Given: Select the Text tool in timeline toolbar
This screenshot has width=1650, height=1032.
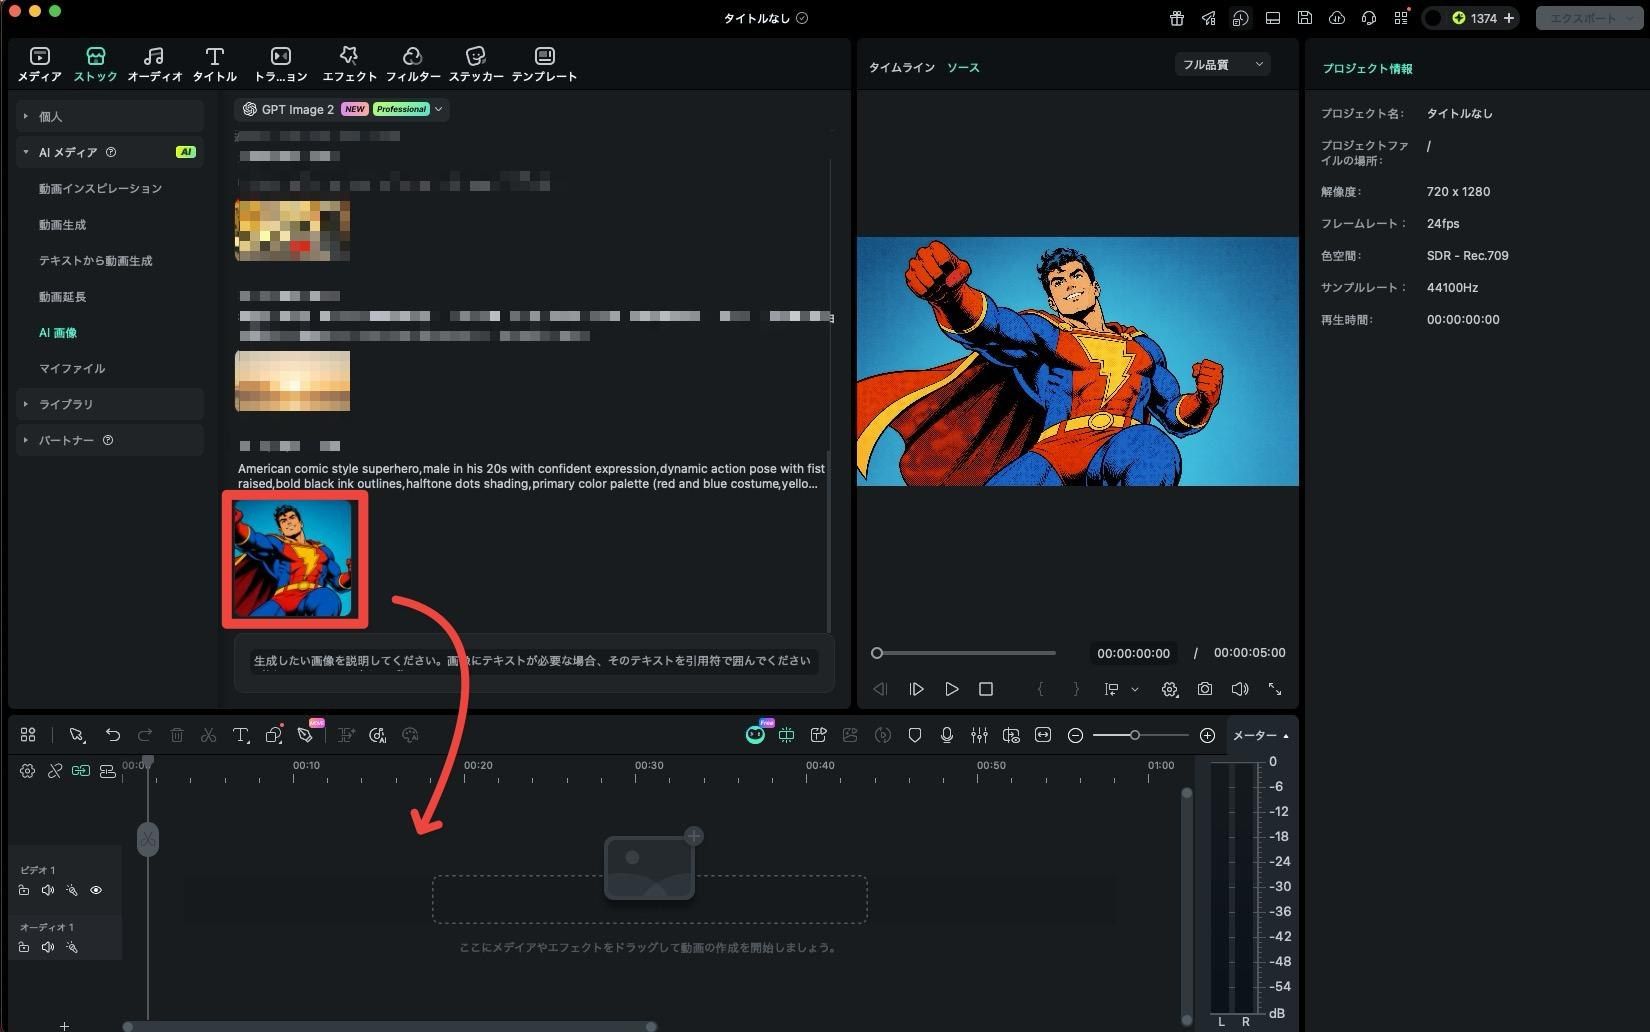Looking at the screenshot, I should pos(241,735).
